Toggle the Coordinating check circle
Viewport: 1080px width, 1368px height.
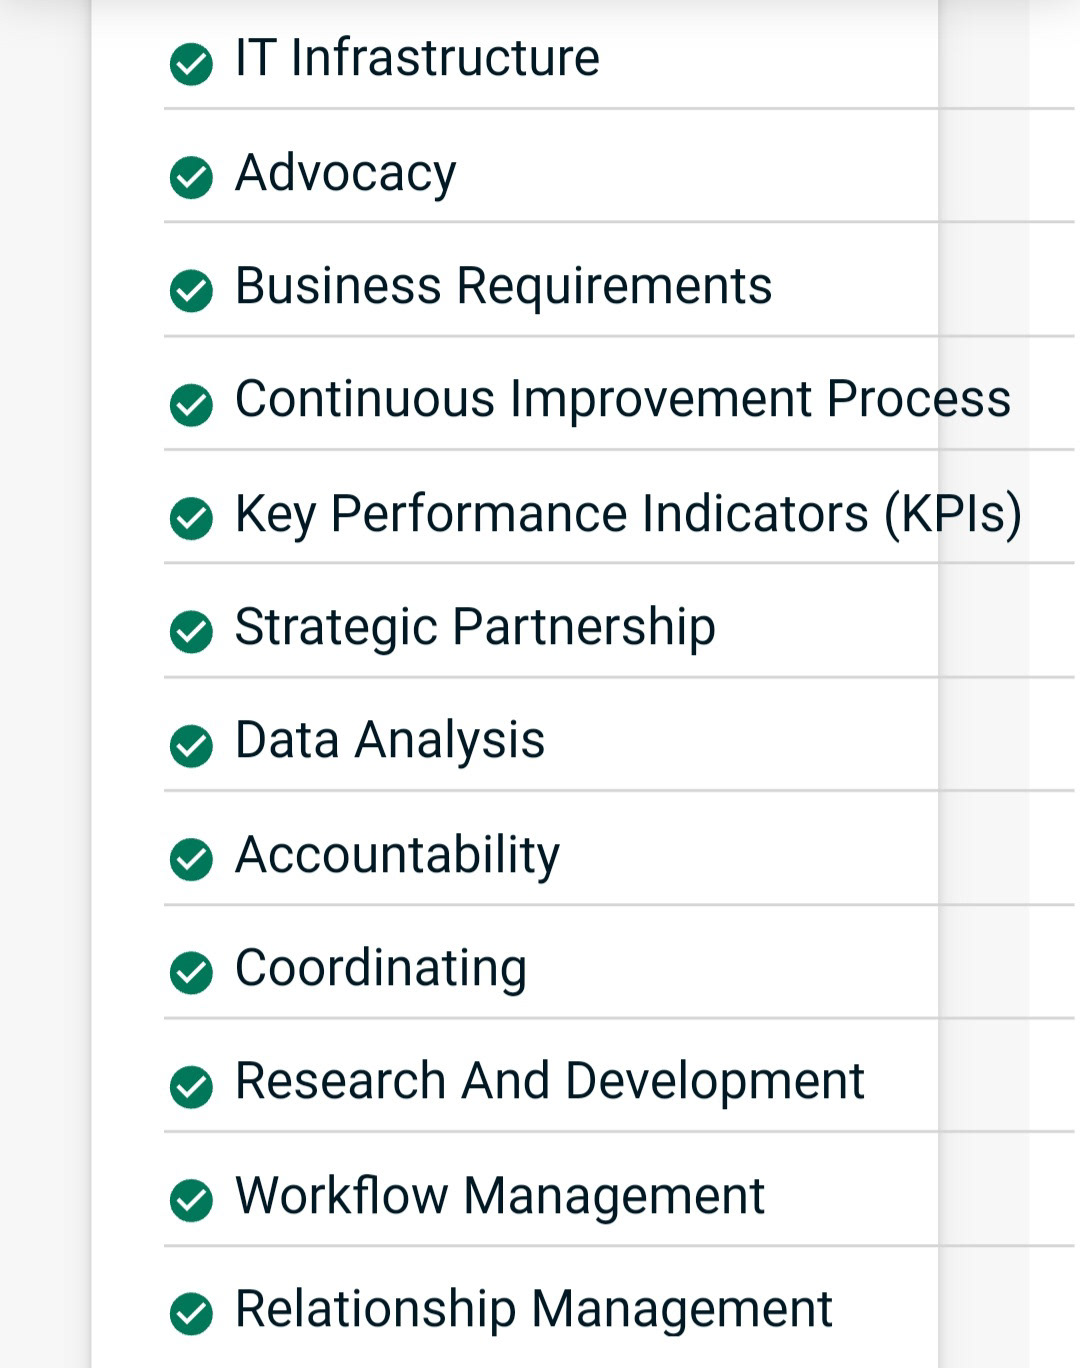[x=191, y=973]
